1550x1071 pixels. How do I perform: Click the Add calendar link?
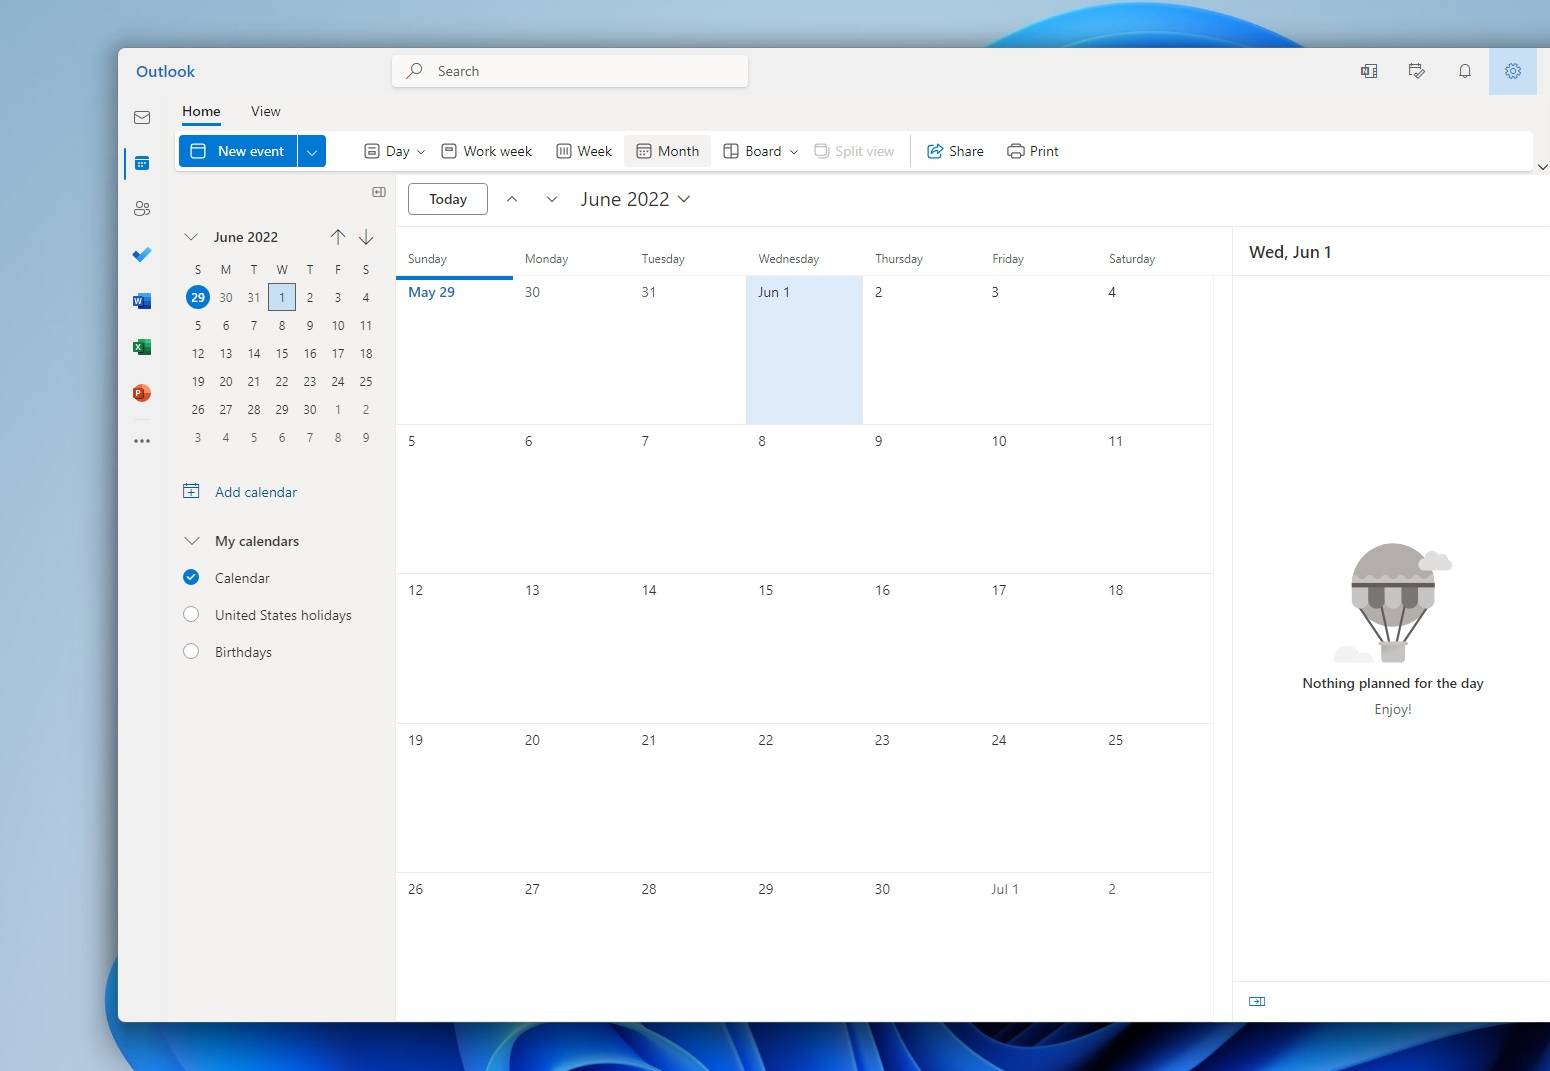tap(255, 491)
